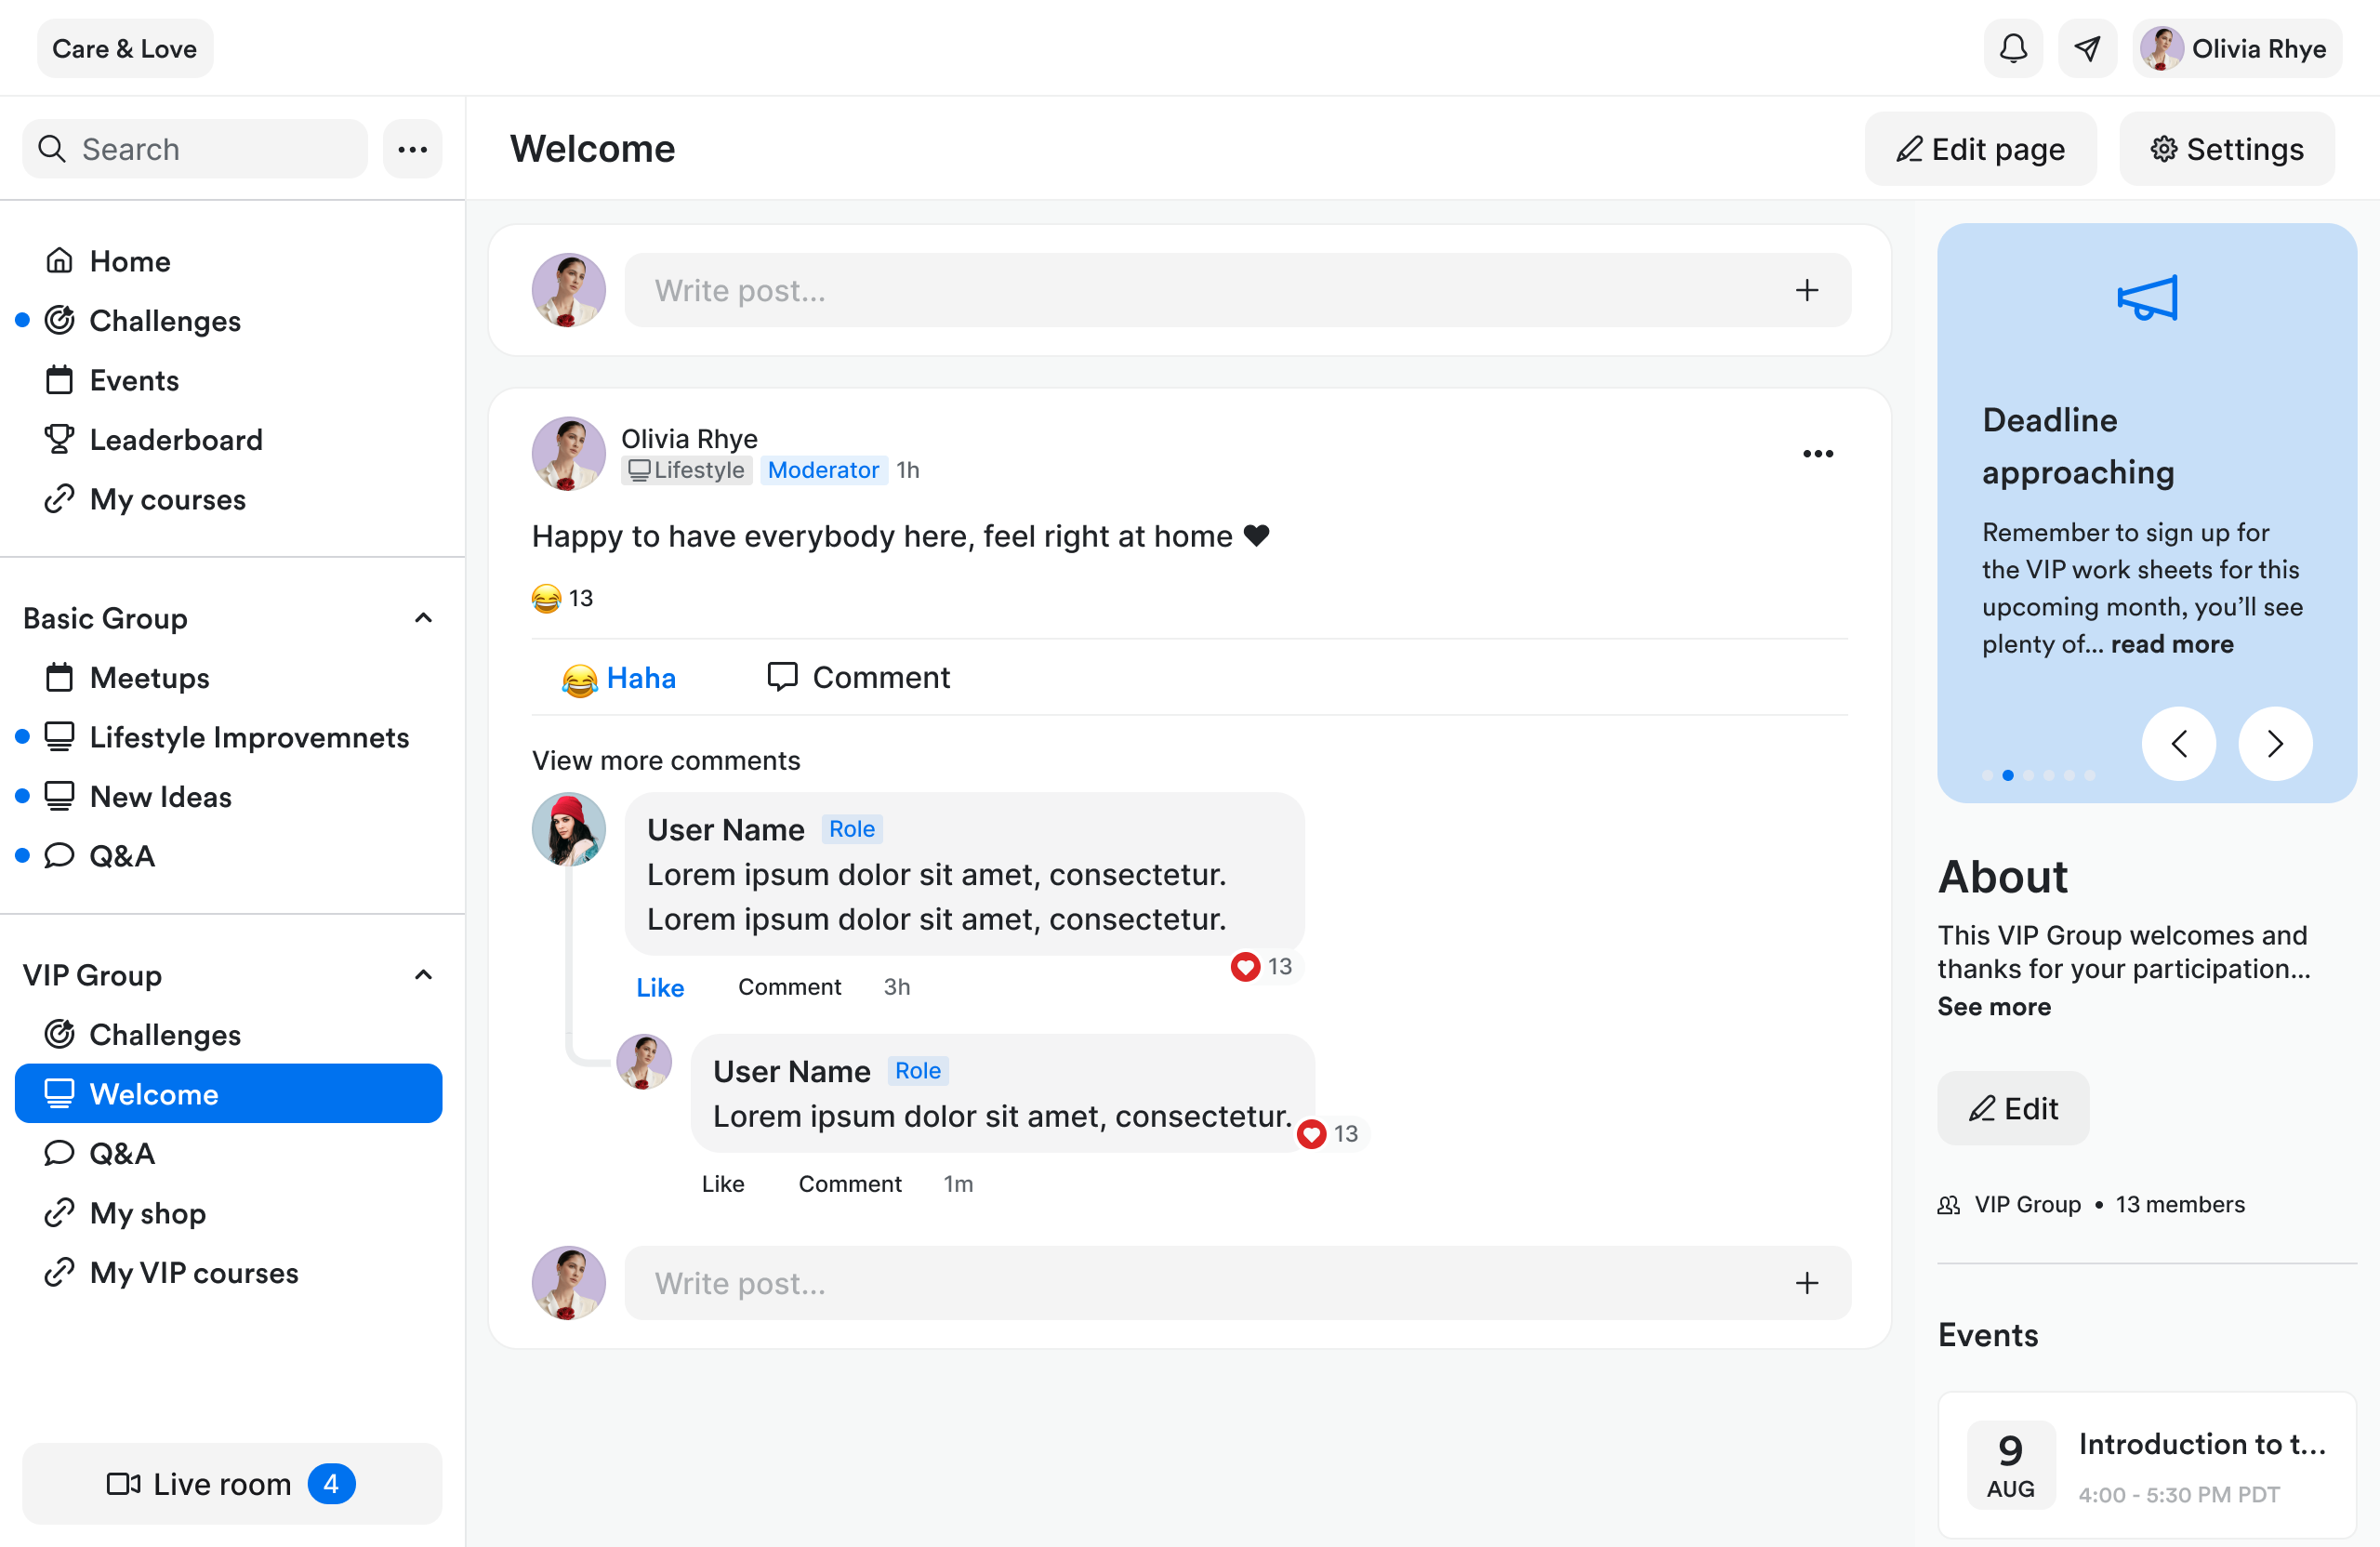The height and width of the screenshot is (1547, 2380).
Task: Click the sidebar three-dot options button
Action: (x=412, y=150)
